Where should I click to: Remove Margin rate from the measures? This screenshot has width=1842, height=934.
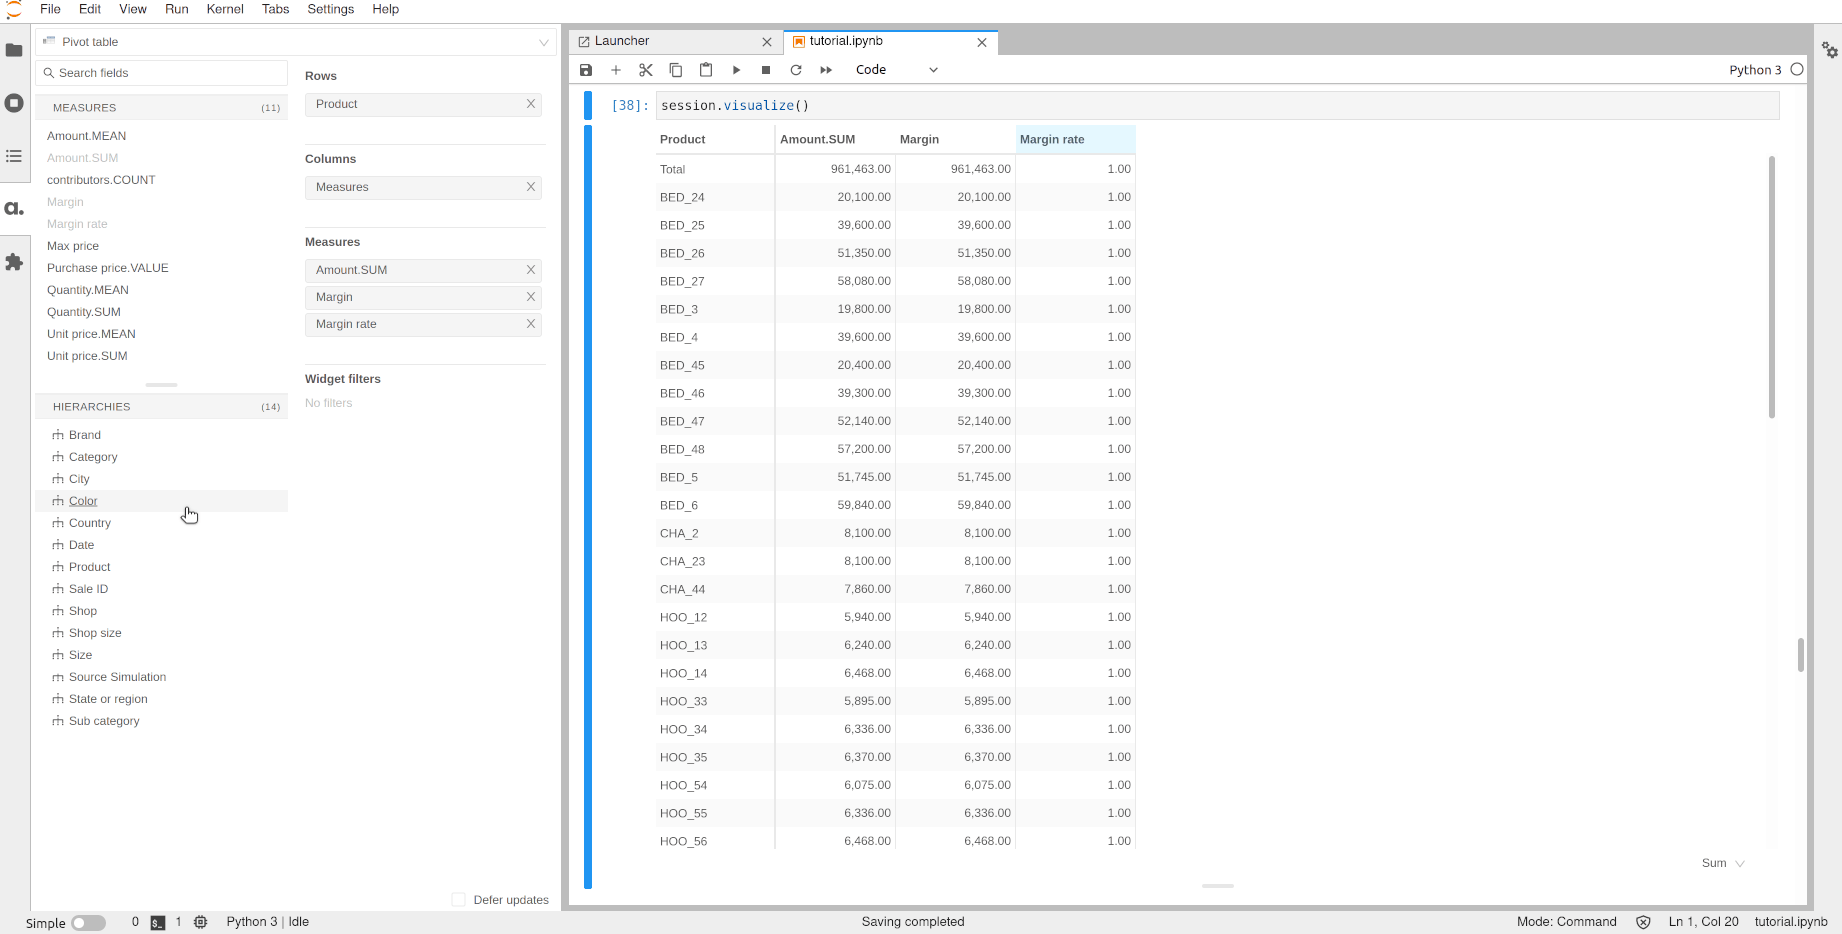pyautogui.click(x=531, y=324)
